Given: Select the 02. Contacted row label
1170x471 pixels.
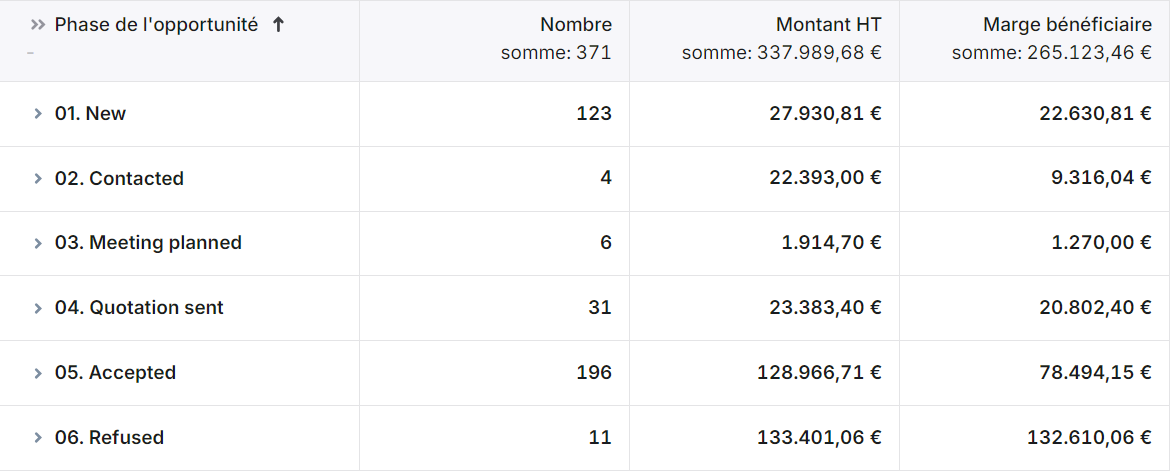Looking at the screenshot, I should coord(119,178).
